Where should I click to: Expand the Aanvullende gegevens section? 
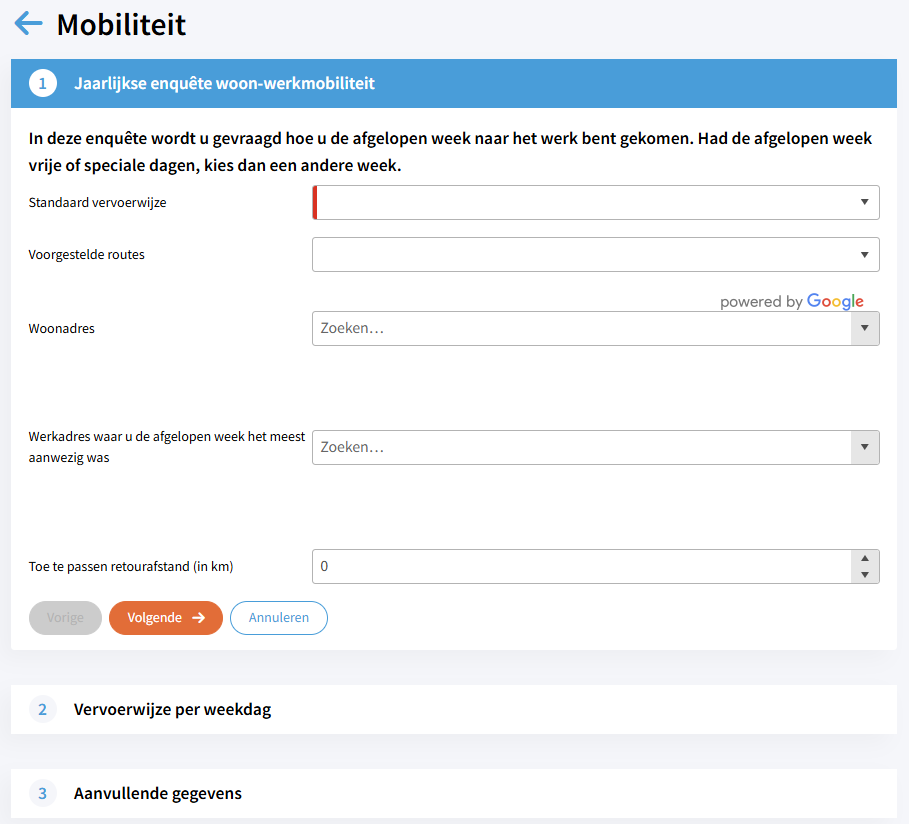click(158, 794)
